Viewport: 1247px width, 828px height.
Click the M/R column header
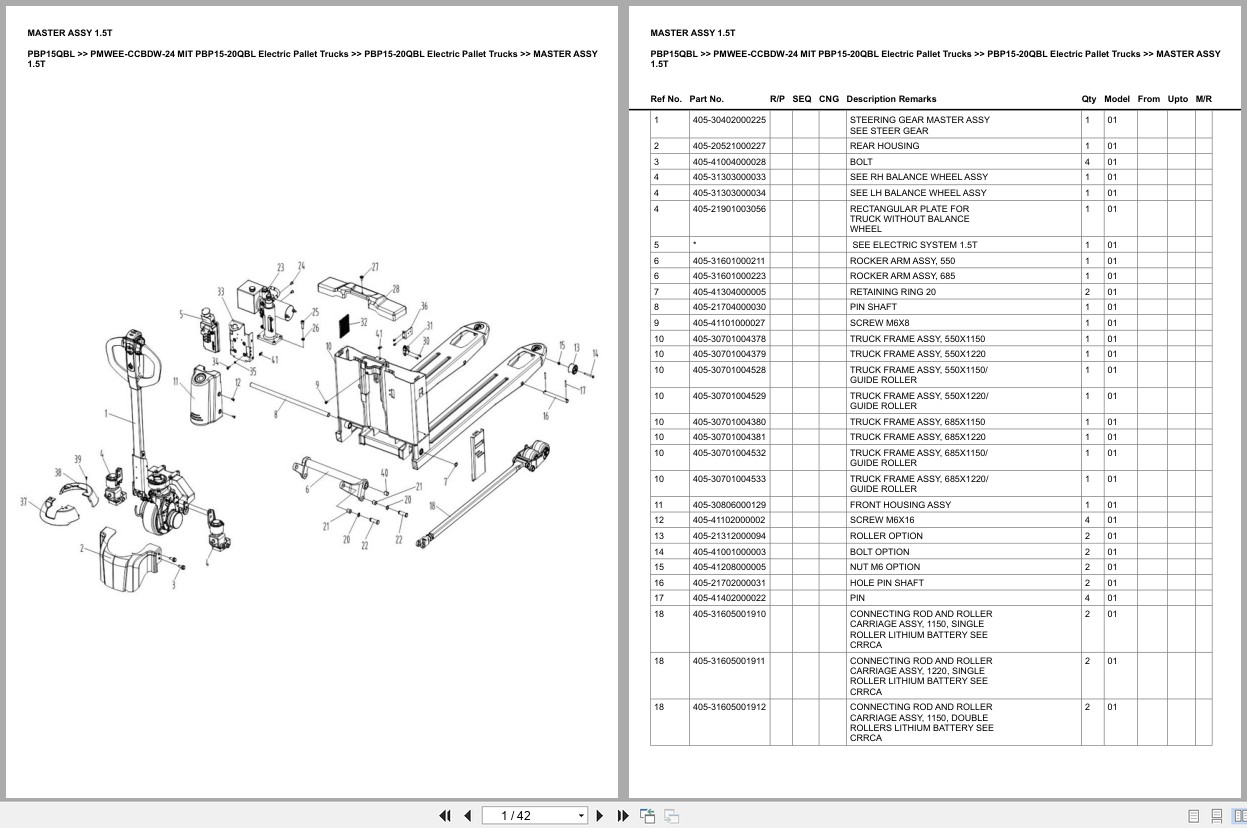[x=1204, y=99]
